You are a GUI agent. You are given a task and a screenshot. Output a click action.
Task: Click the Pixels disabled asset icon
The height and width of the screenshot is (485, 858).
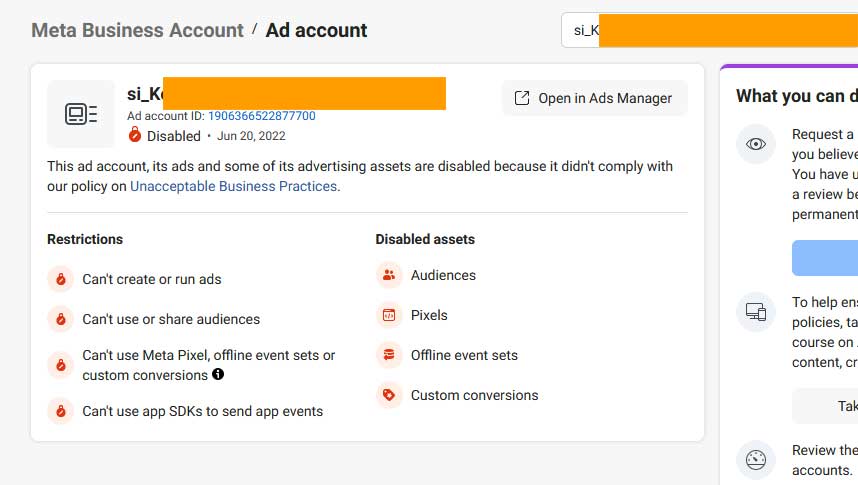[389, 315]
